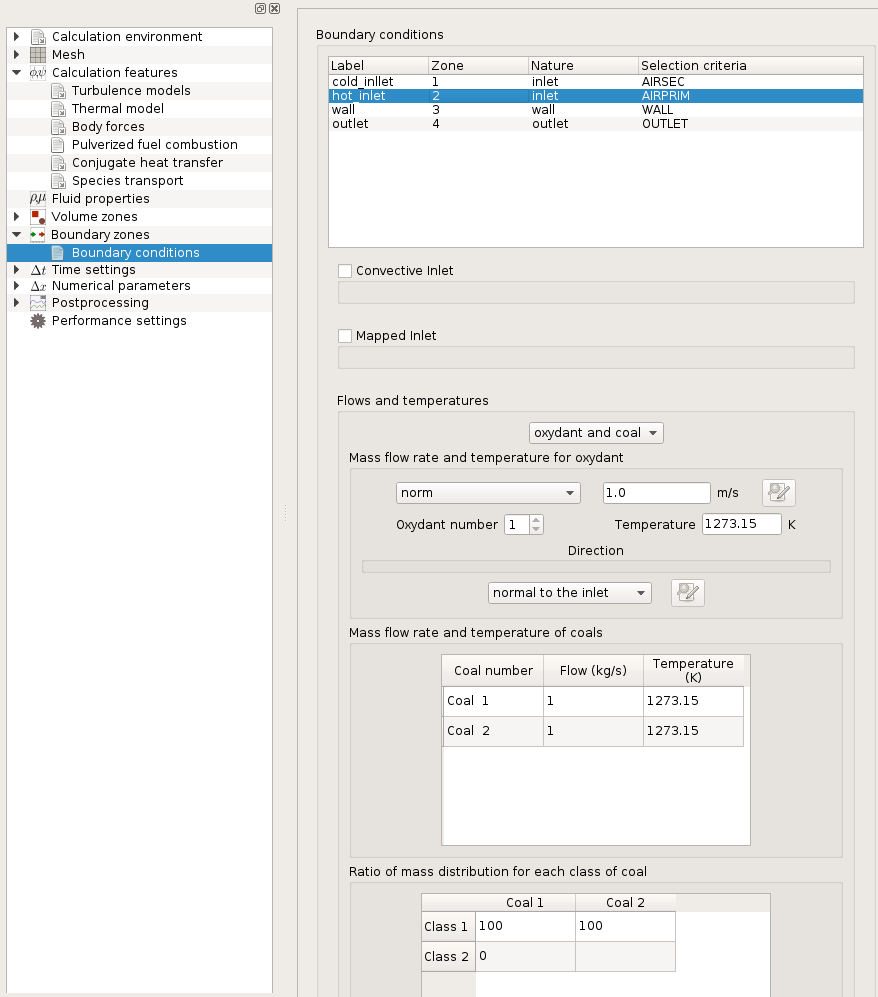Image resolution: width=878 pixels, height=997 pixels.
Task: Select the outlet boundary row label
Action: [350, 124]
